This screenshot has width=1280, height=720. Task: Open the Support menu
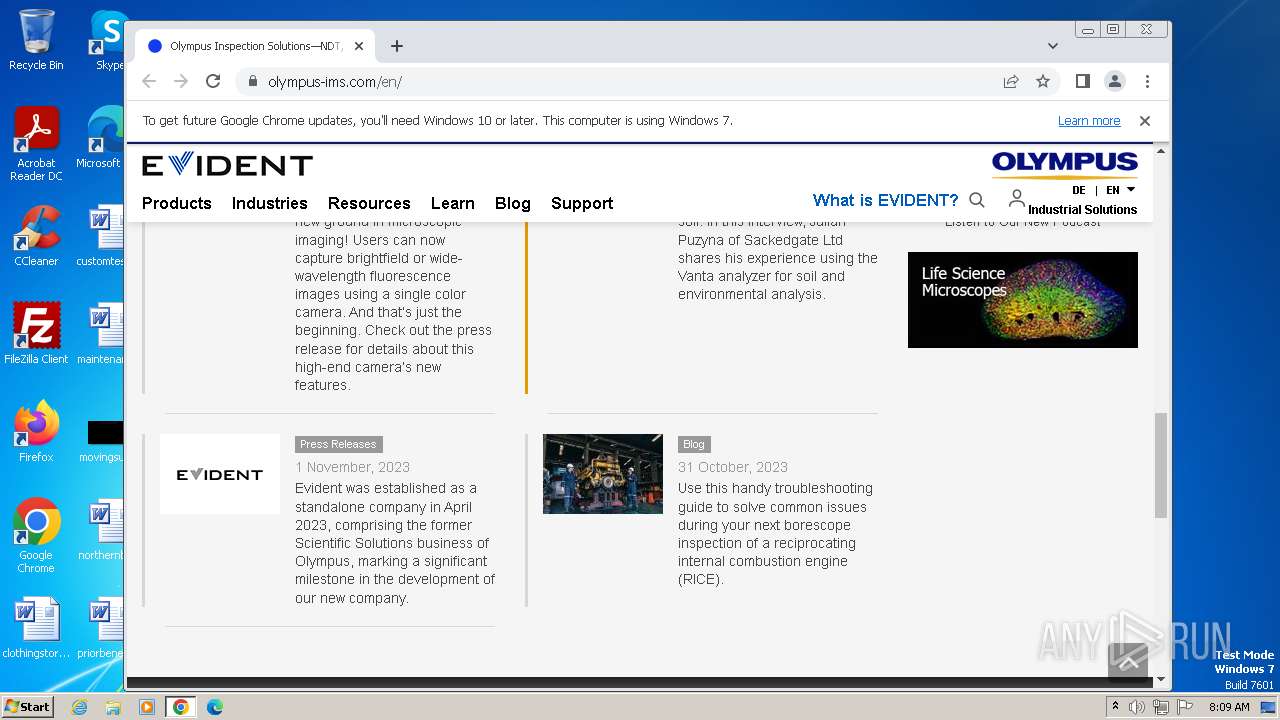click(x=582, y=203)
